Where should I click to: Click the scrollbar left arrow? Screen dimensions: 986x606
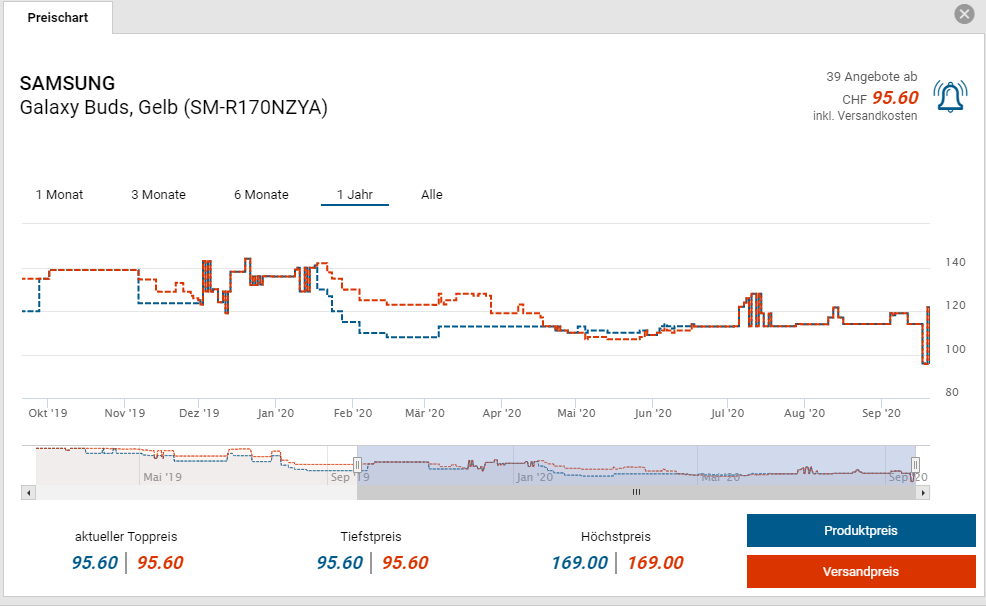(28, 493)
